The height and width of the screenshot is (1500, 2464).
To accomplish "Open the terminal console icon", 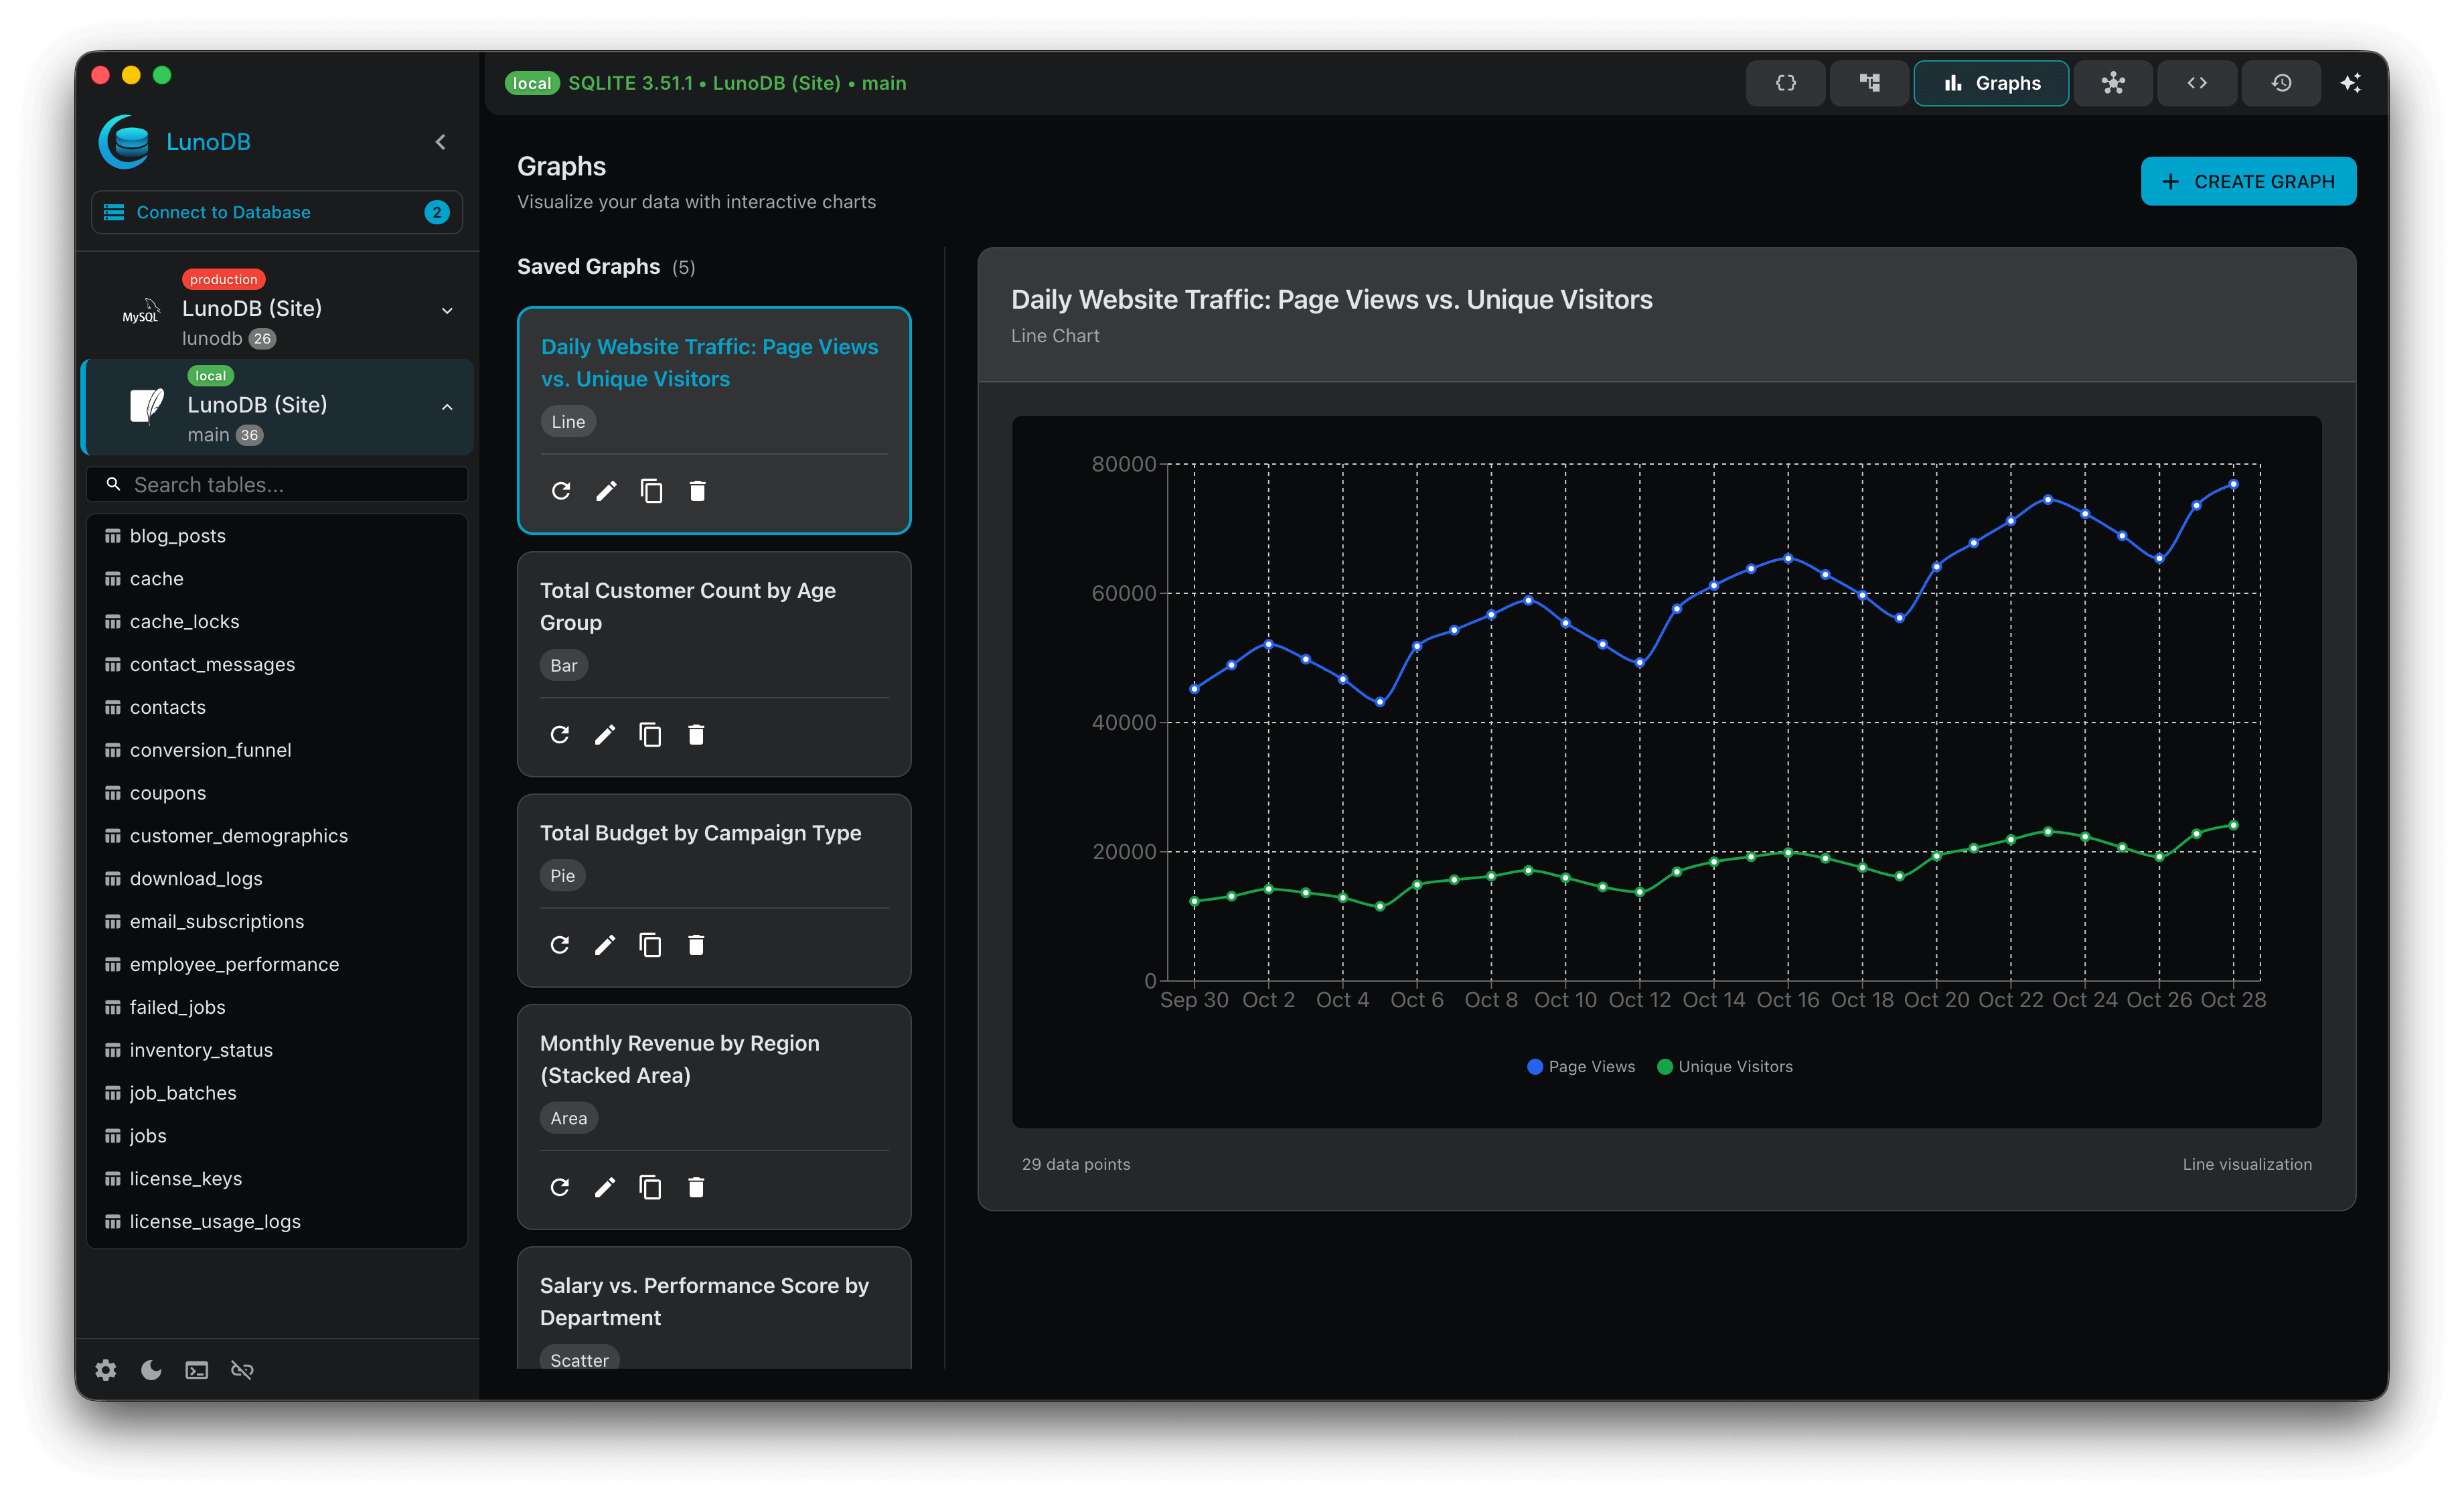I will click(x=196, y=1370).
